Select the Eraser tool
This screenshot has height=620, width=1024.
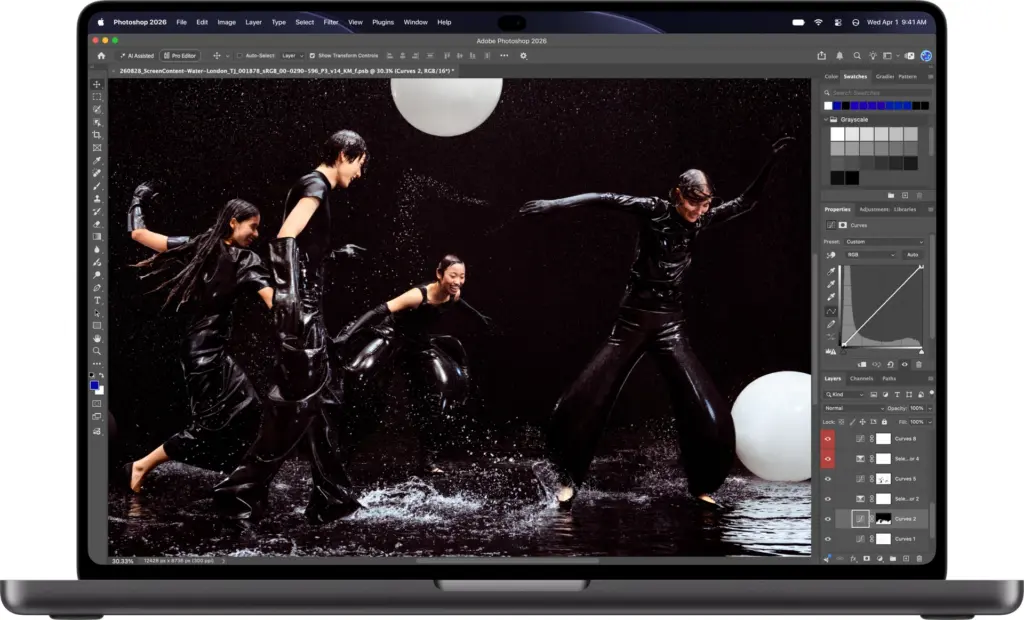97,224
